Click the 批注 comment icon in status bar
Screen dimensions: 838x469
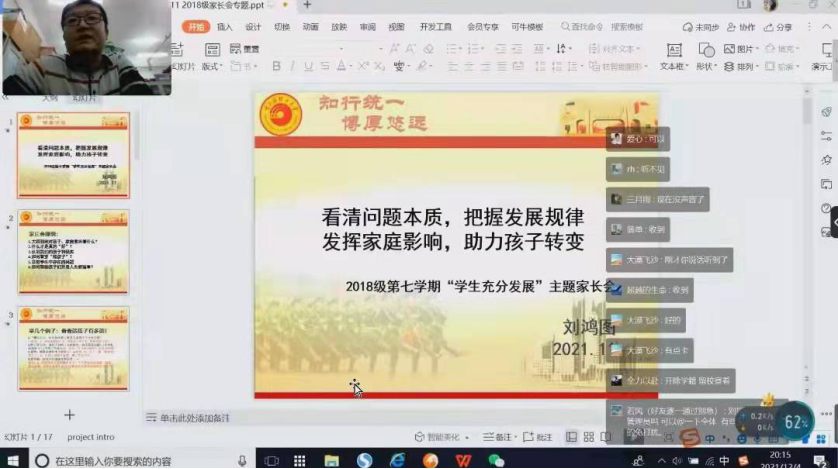pos(537,437)
